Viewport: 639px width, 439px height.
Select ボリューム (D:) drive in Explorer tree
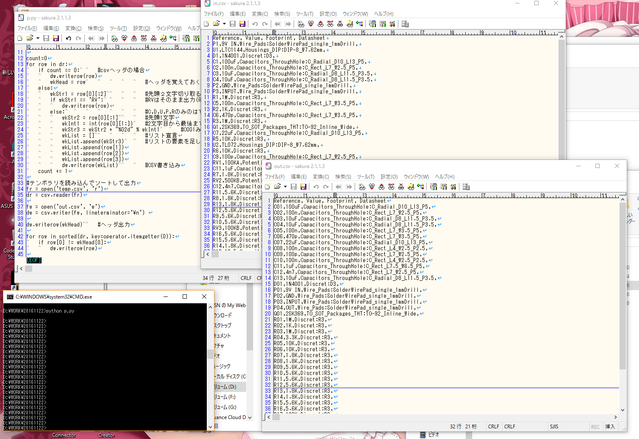point(230,386)
